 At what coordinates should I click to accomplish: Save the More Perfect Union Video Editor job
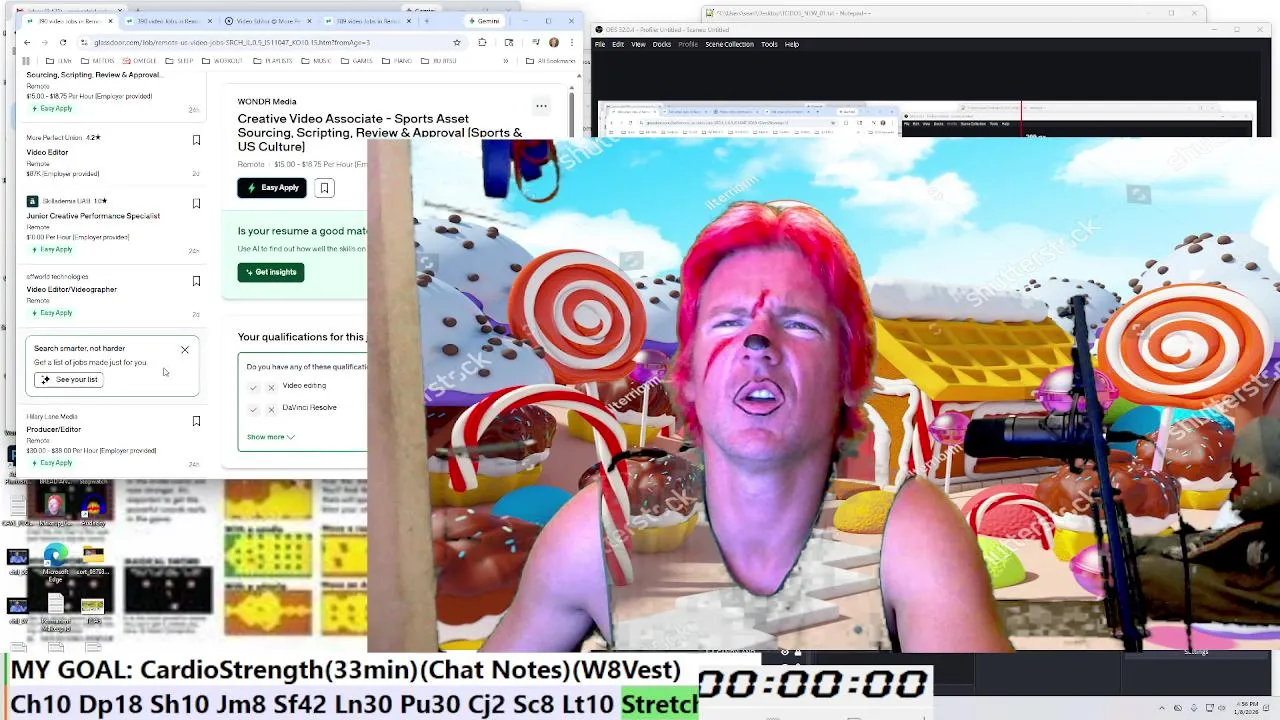[196, 140]
